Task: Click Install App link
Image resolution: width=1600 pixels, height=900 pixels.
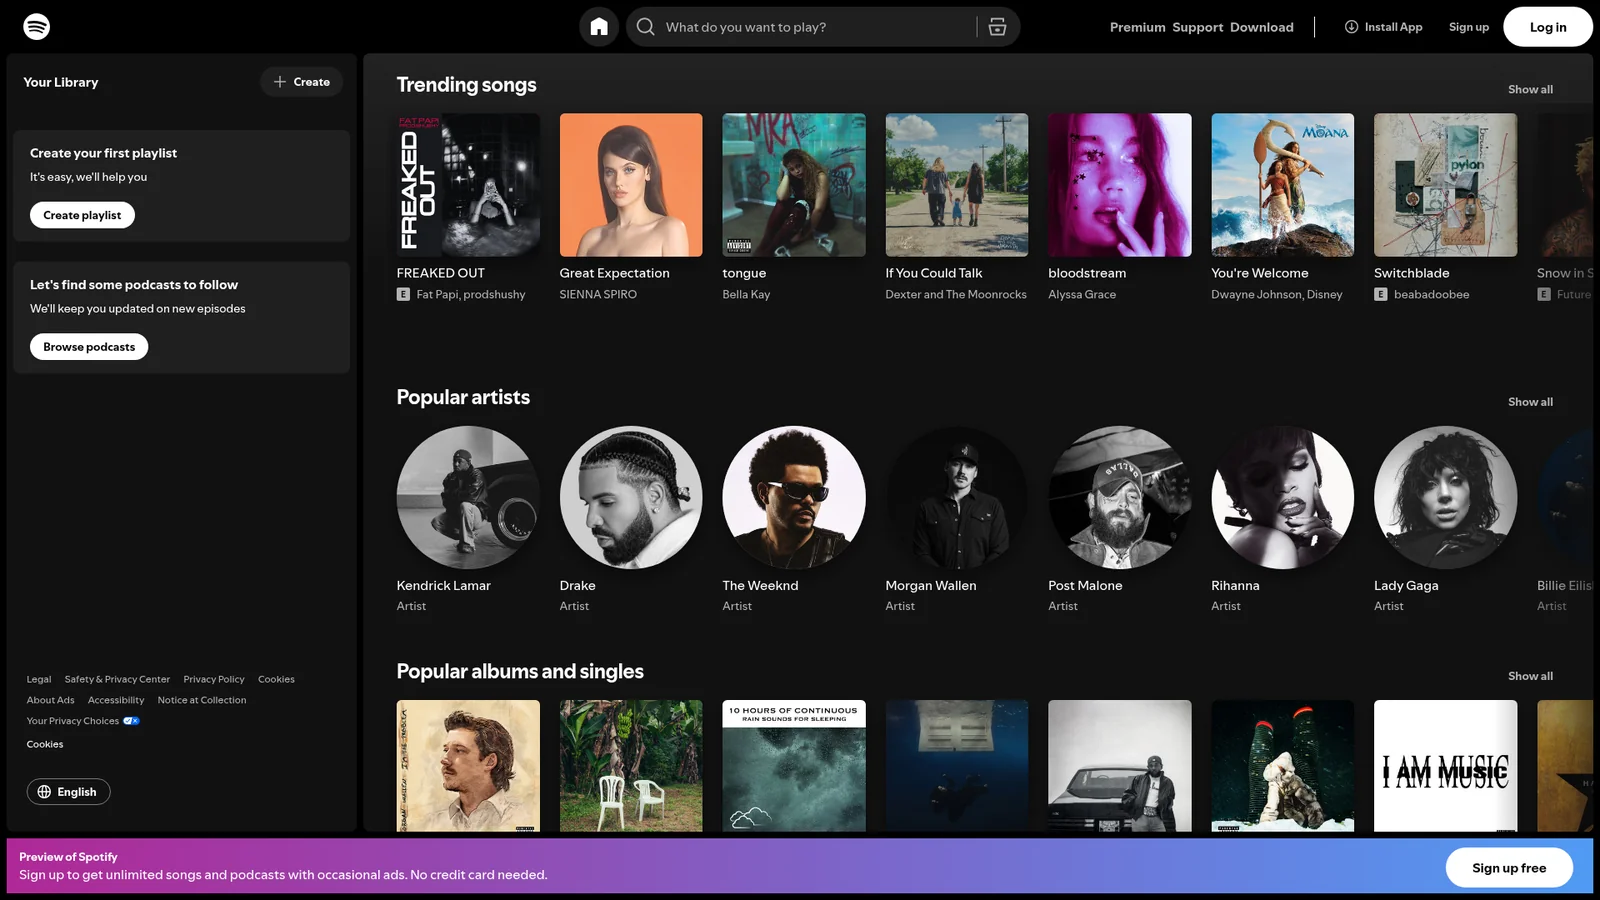Action: pyautogui.click(x=1383, y=27)
